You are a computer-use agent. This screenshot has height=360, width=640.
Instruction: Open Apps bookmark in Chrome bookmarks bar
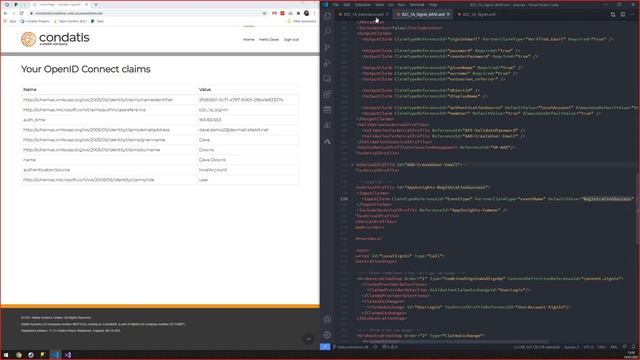click(10, 21)
